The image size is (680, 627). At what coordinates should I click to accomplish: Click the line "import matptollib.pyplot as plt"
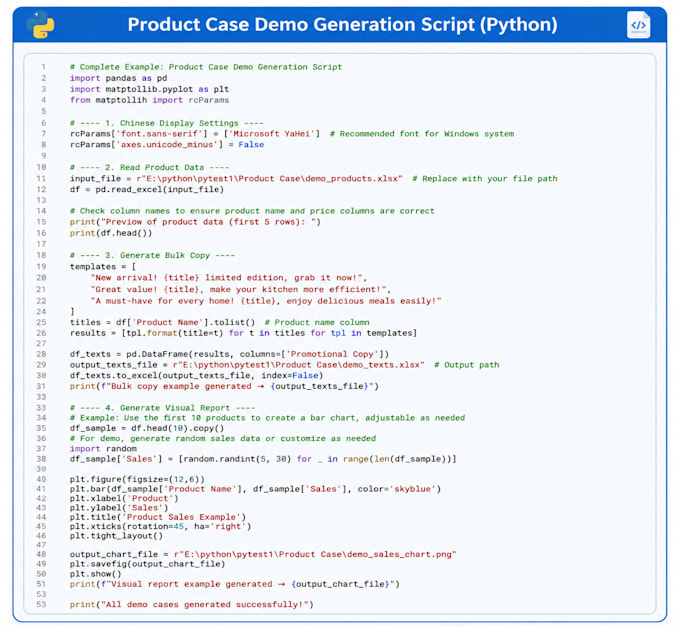(149, 89)
